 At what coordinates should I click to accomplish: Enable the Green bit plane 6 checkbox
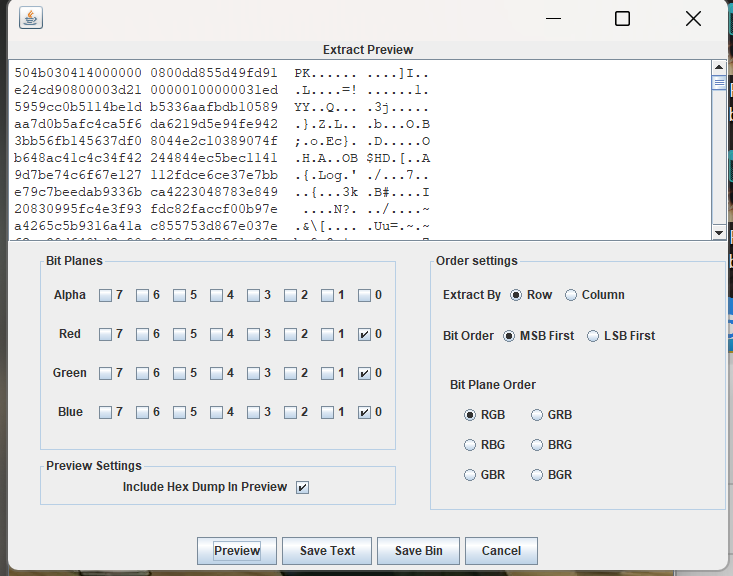coord(143,373)
